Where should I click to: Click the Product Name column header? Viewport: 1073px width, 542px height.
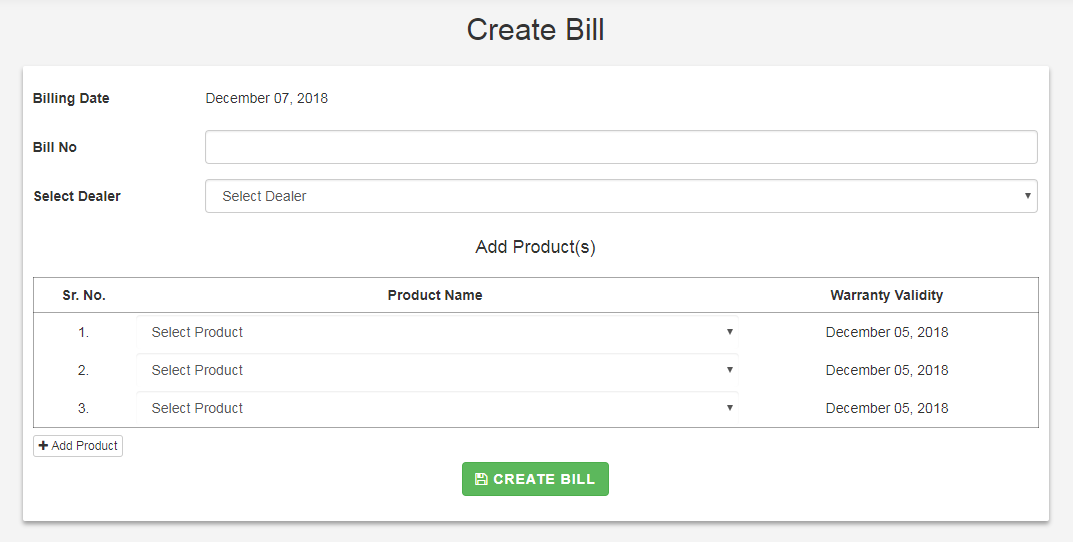[435, 296]
